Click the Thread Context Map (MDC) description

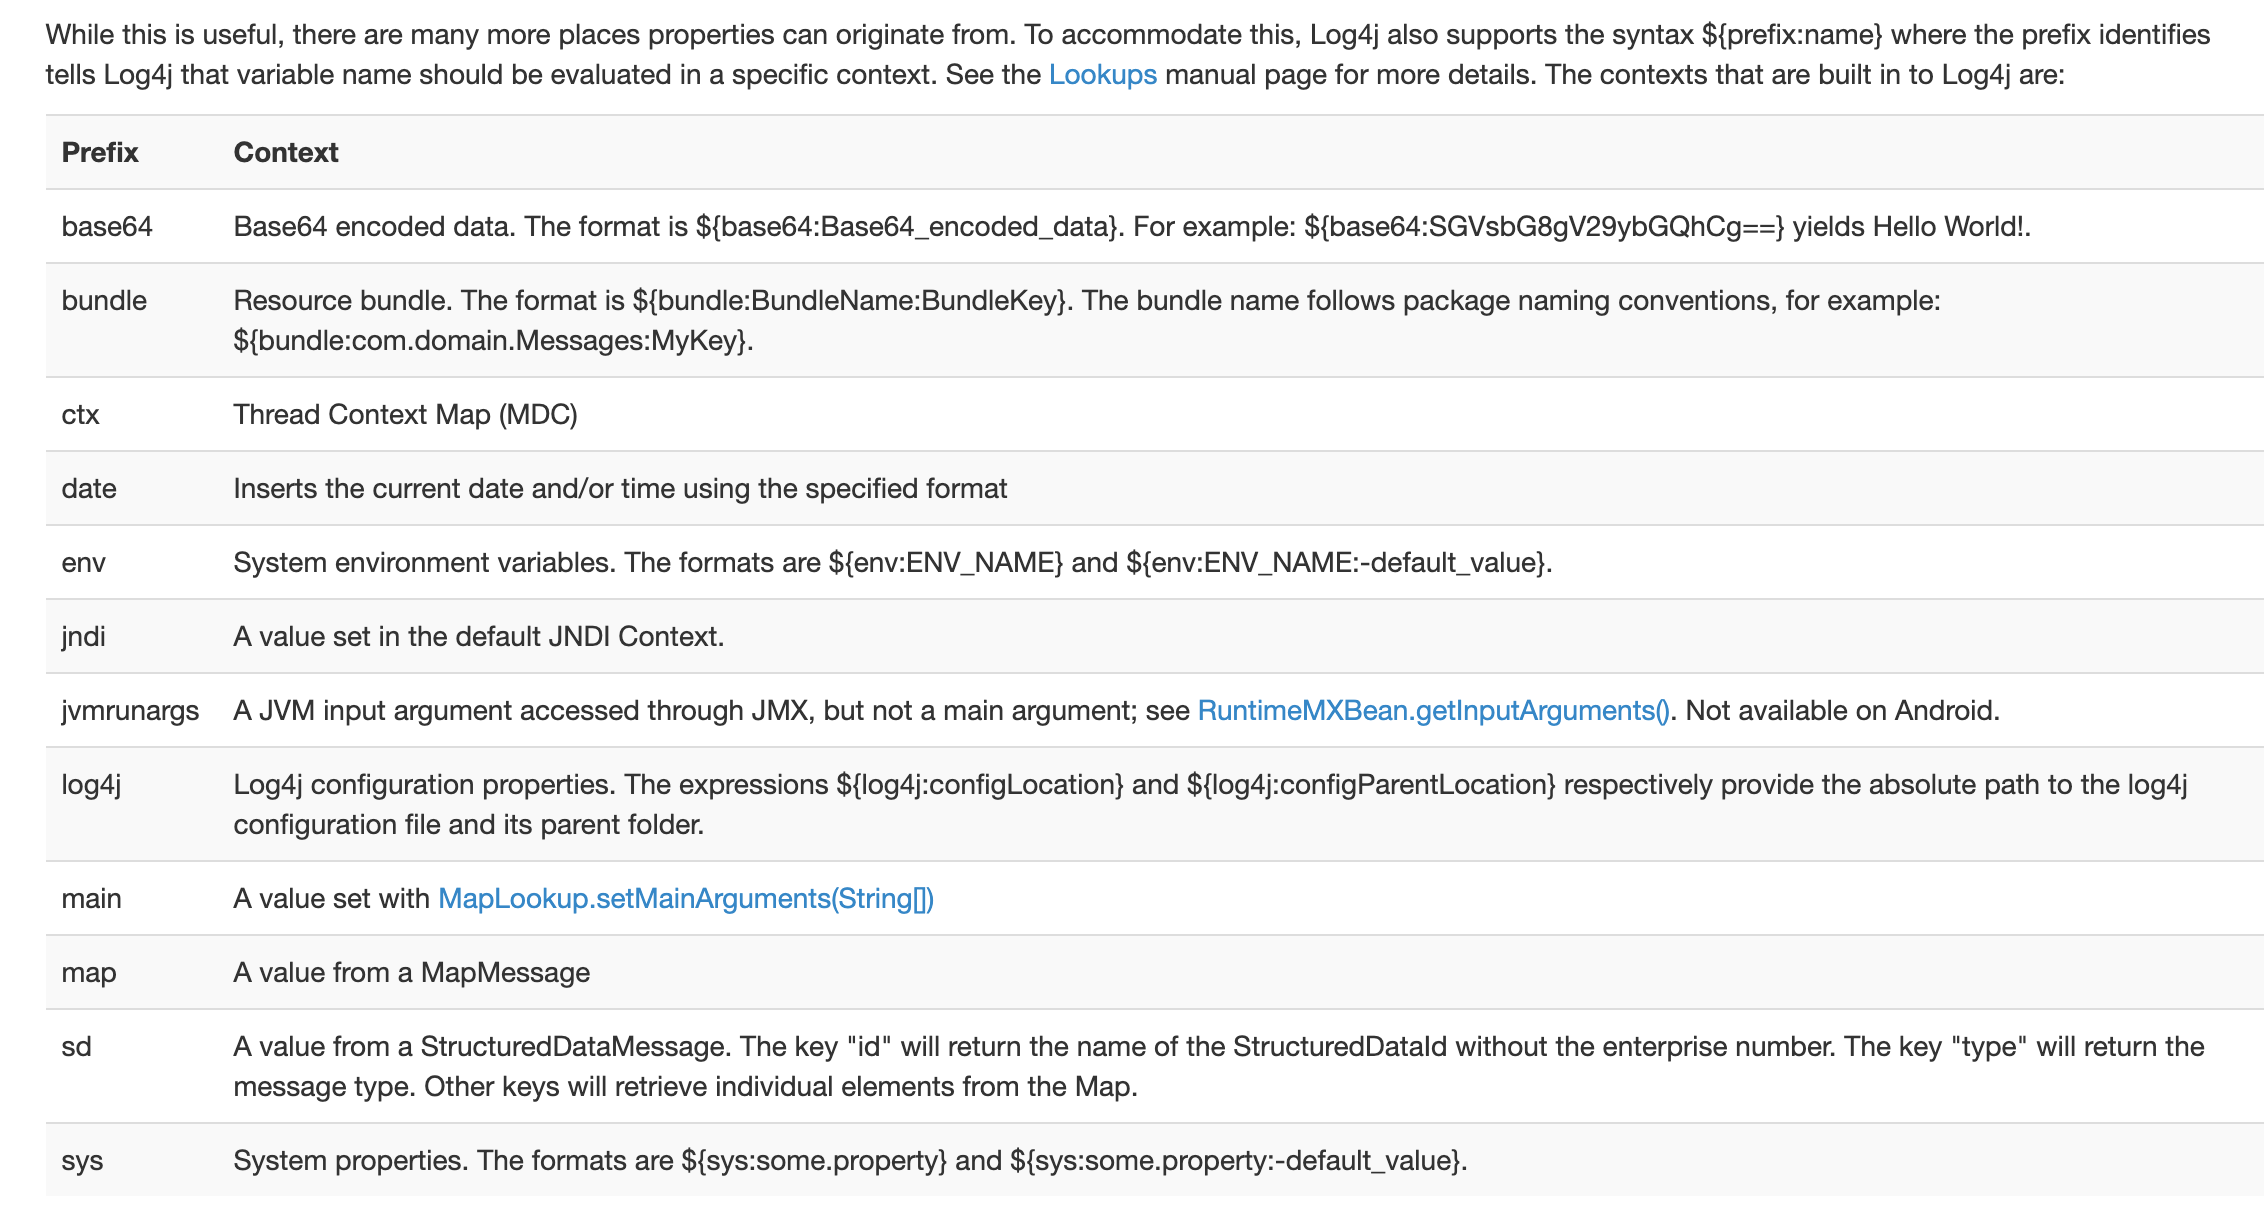coord(405,415)
